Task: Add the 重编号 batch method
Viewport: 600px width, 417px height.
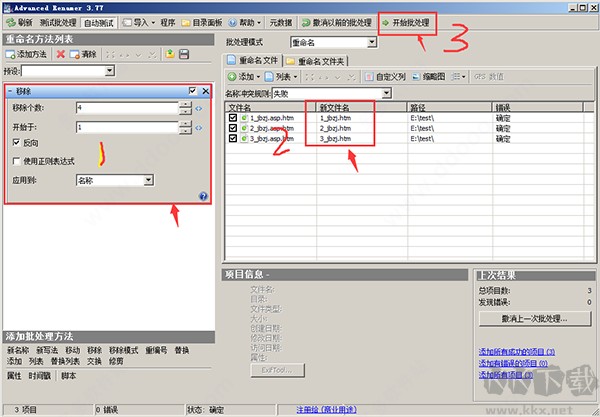Action: click(x=156, y=350)
